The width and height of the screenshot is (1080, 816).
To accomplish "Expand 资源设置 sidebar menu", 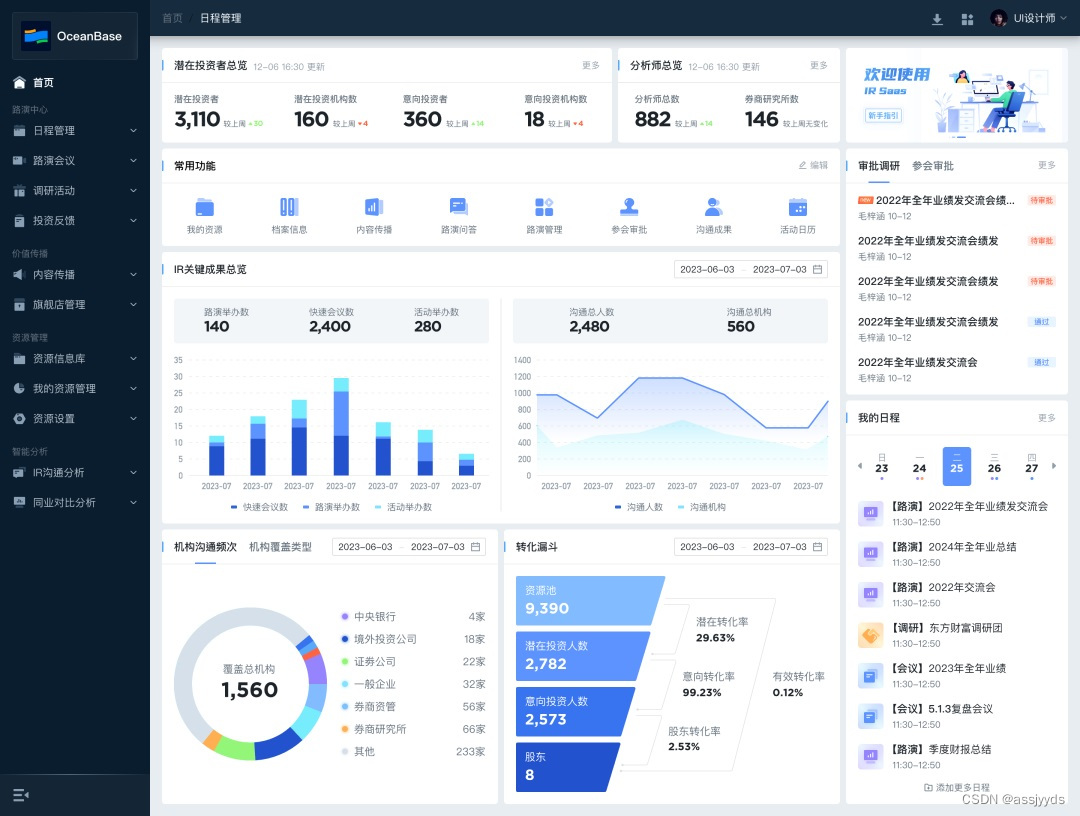I will click(x=134, y=419).
